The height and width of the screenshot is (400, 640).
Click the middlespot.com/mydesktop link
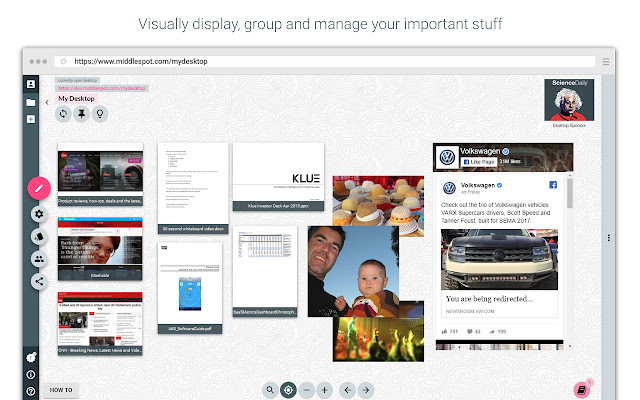click(101, 88)
